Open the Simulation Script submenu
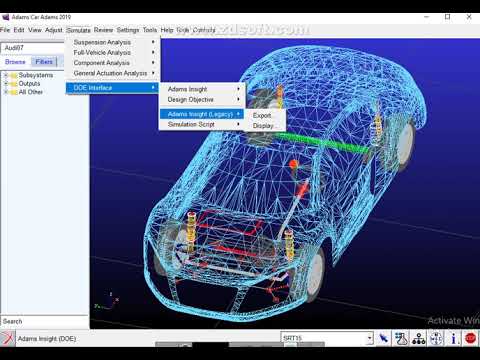Viewport: 480px width, 360px height. pyautogui.click(x=202, y=124)
